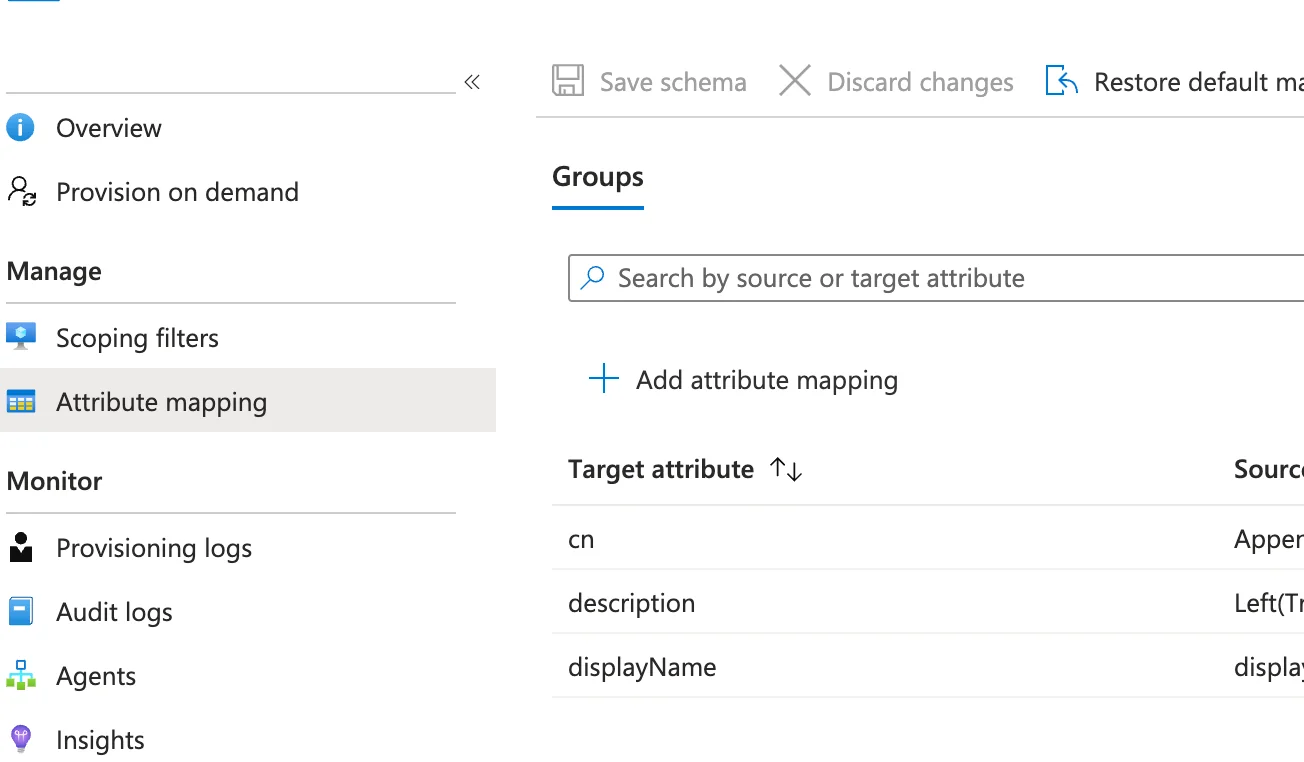This screenshot has height=762, width=1304.
Task: Click the Overview info icon
Action: point(20,128)
